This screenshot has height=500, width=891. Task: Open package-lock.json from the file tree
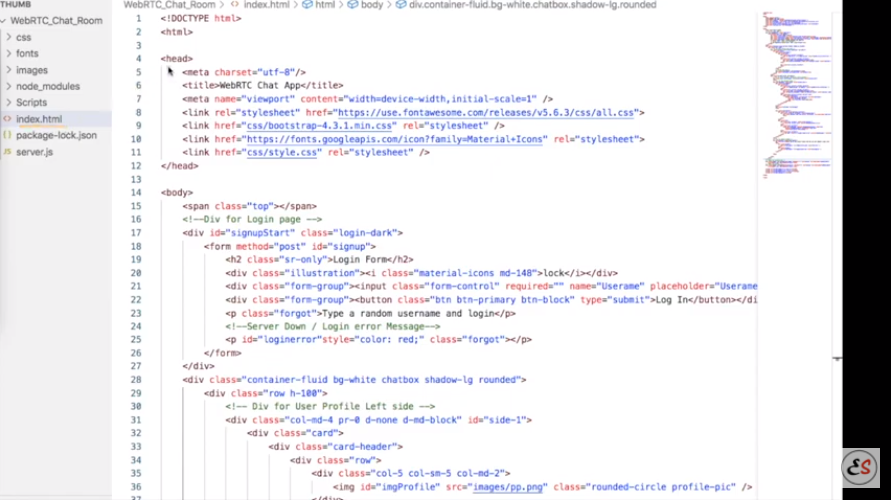tap(56, 135)
